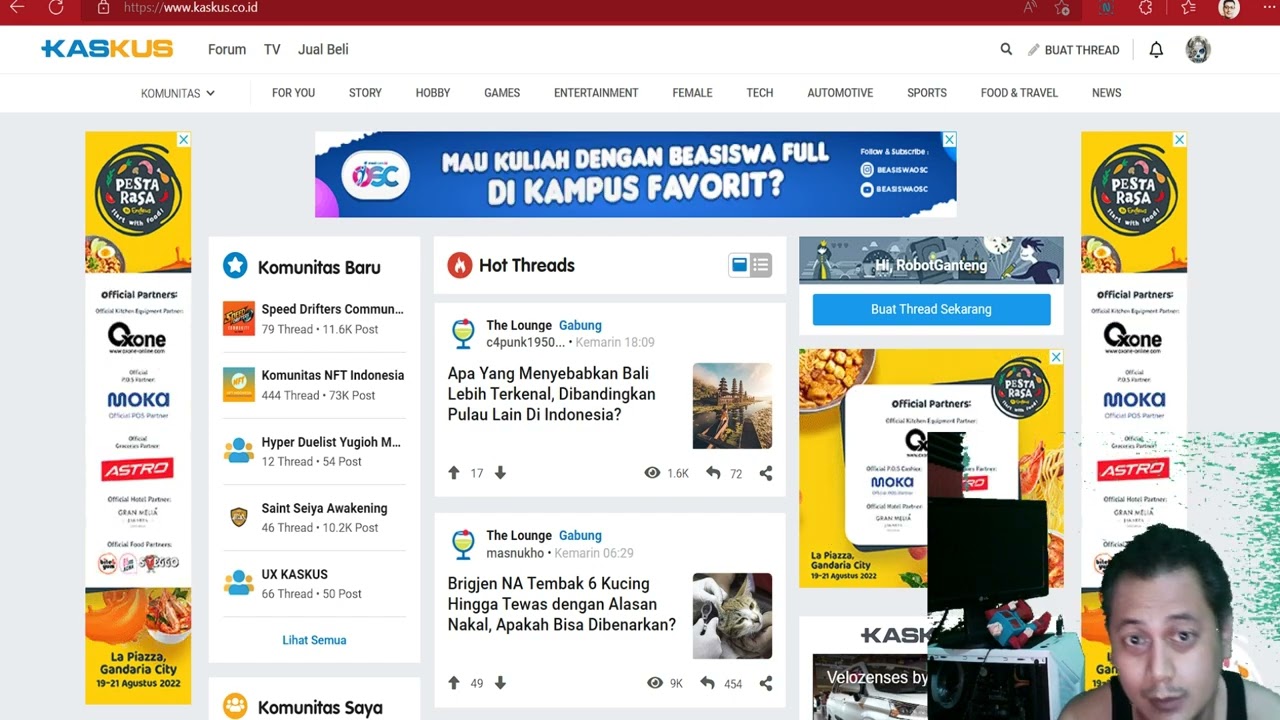
Task: Upvote the Bali thread
Action: click(454, 473)
